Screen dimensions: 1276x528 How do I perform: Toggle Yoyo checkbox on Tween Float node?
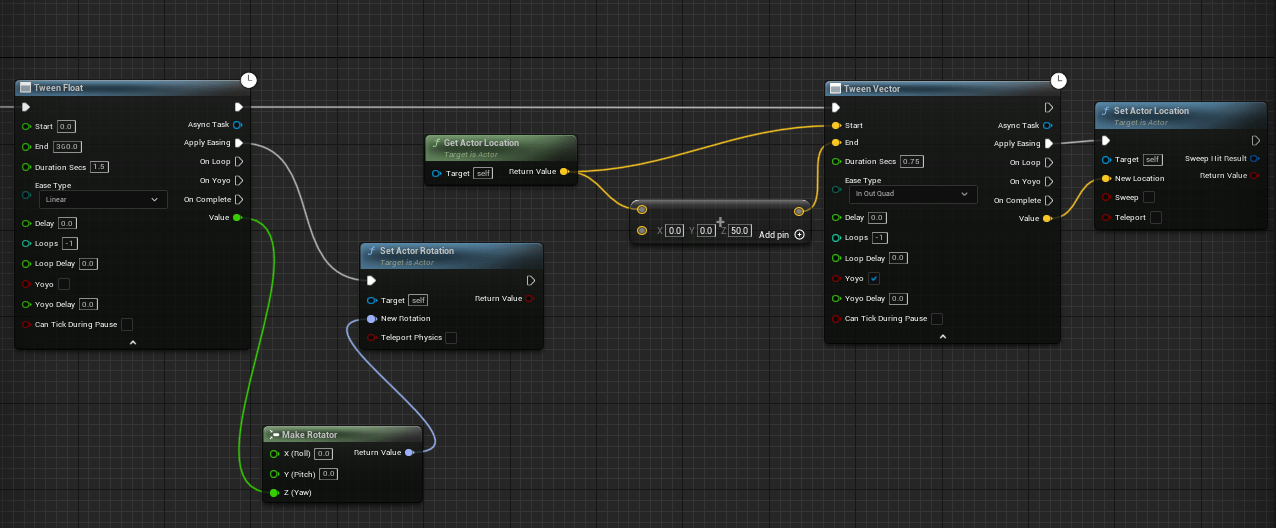[x=64, y=284]
